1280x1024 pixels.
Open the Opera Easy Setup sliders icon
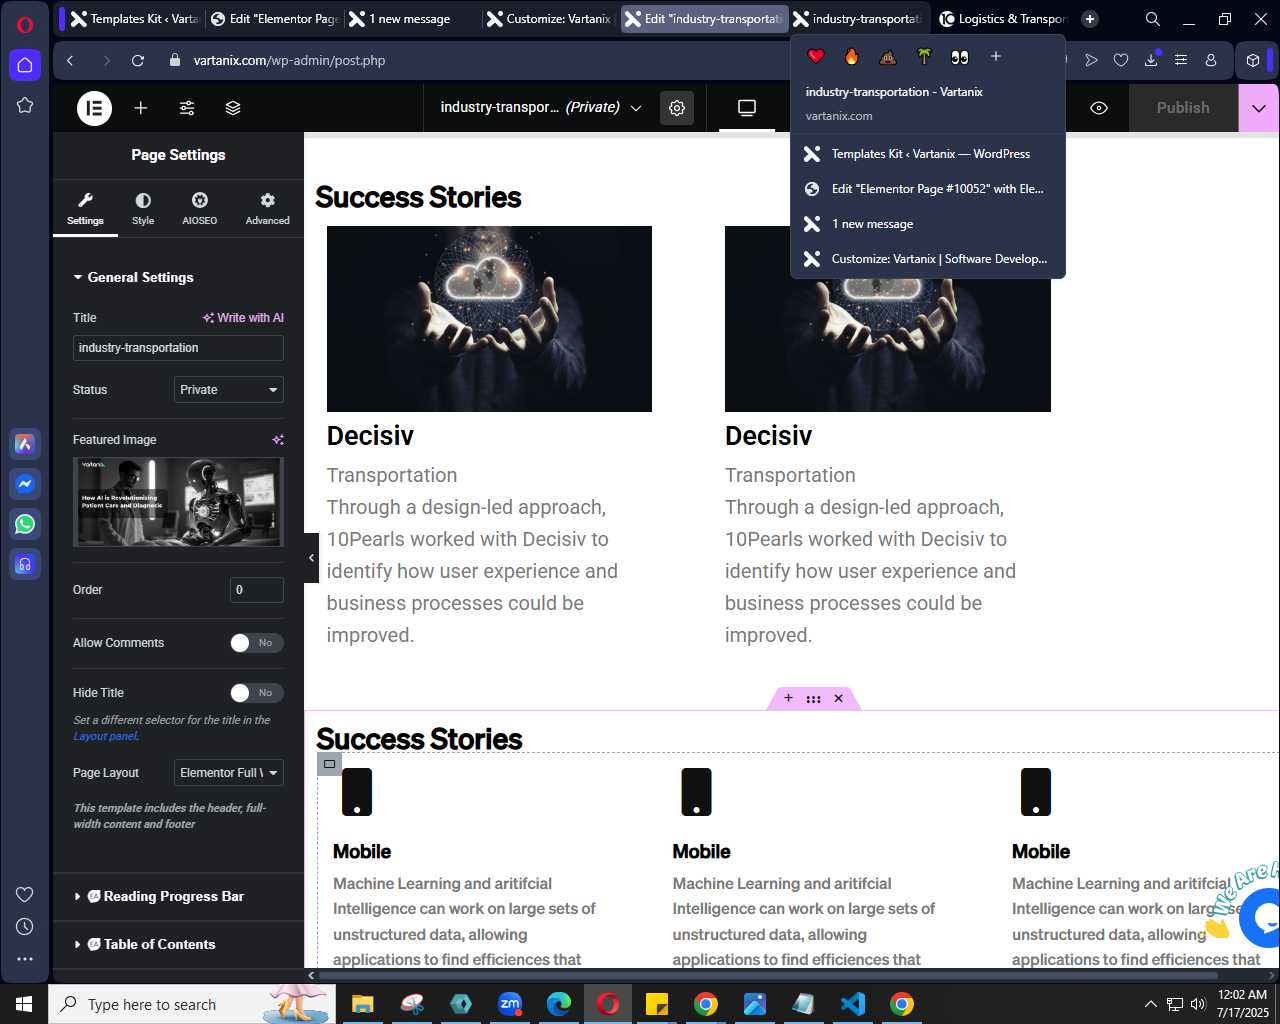pos(1181,60)
